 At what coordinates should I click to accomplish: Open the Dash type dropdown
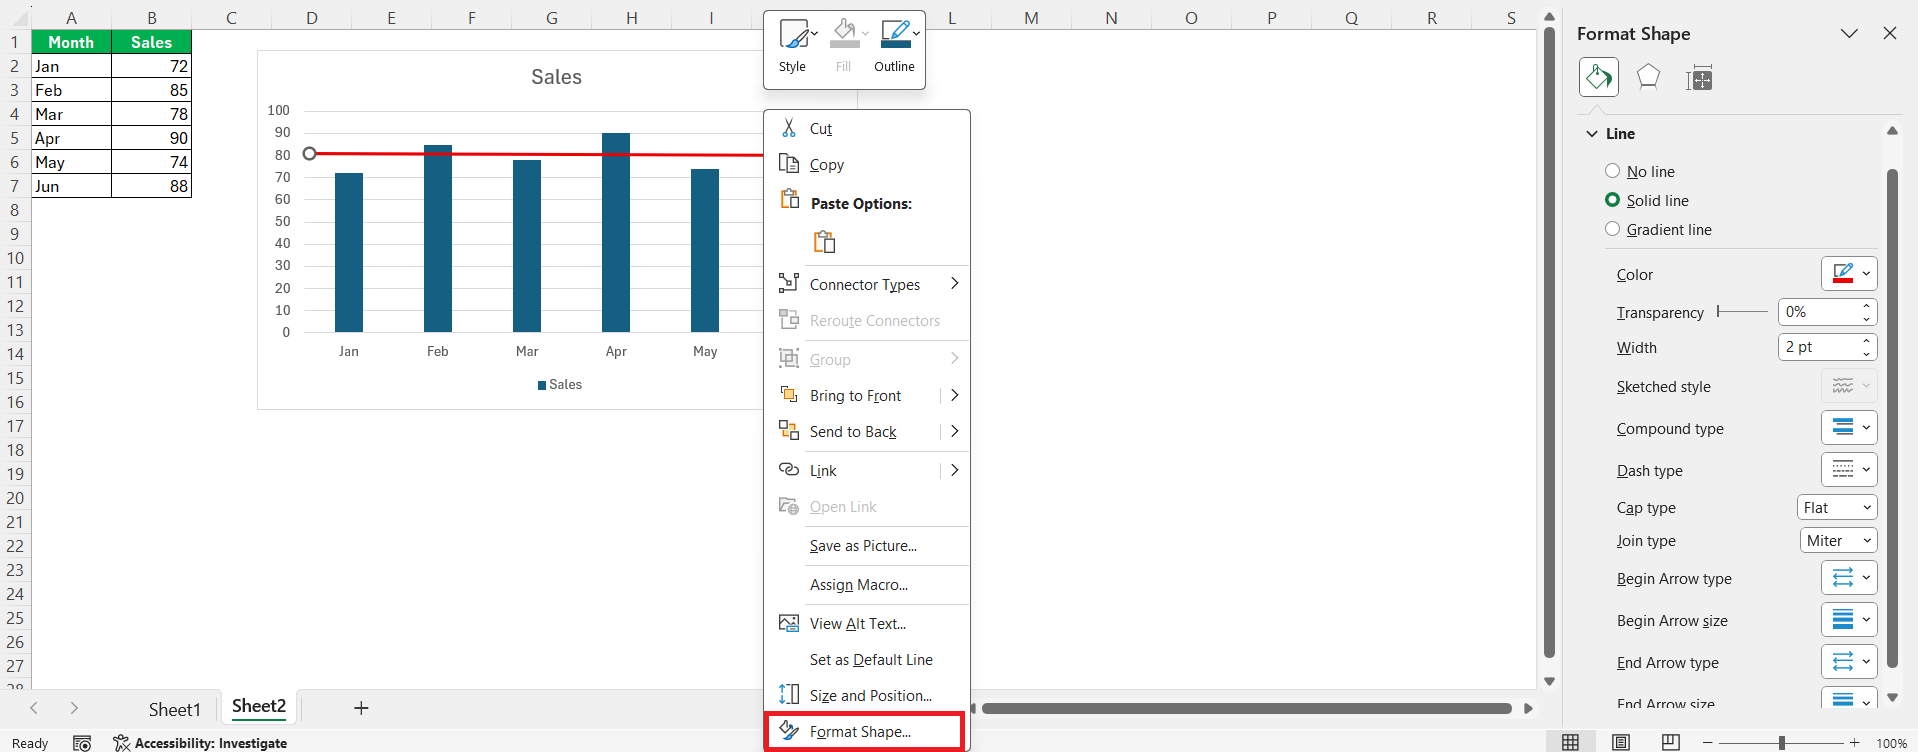(x=1849, y=469)
